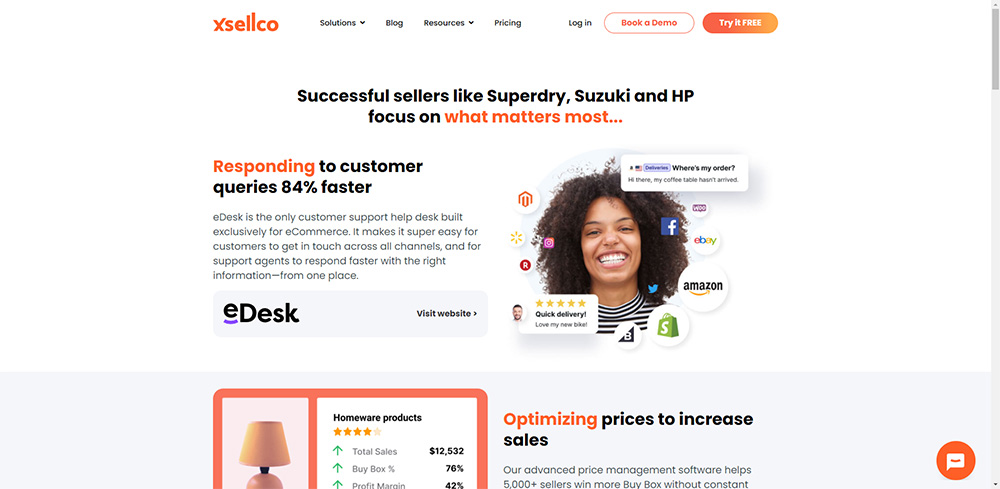Click the Try it FREE button
The width and height of the screenshot is (1000, 489).
(740, 23)
